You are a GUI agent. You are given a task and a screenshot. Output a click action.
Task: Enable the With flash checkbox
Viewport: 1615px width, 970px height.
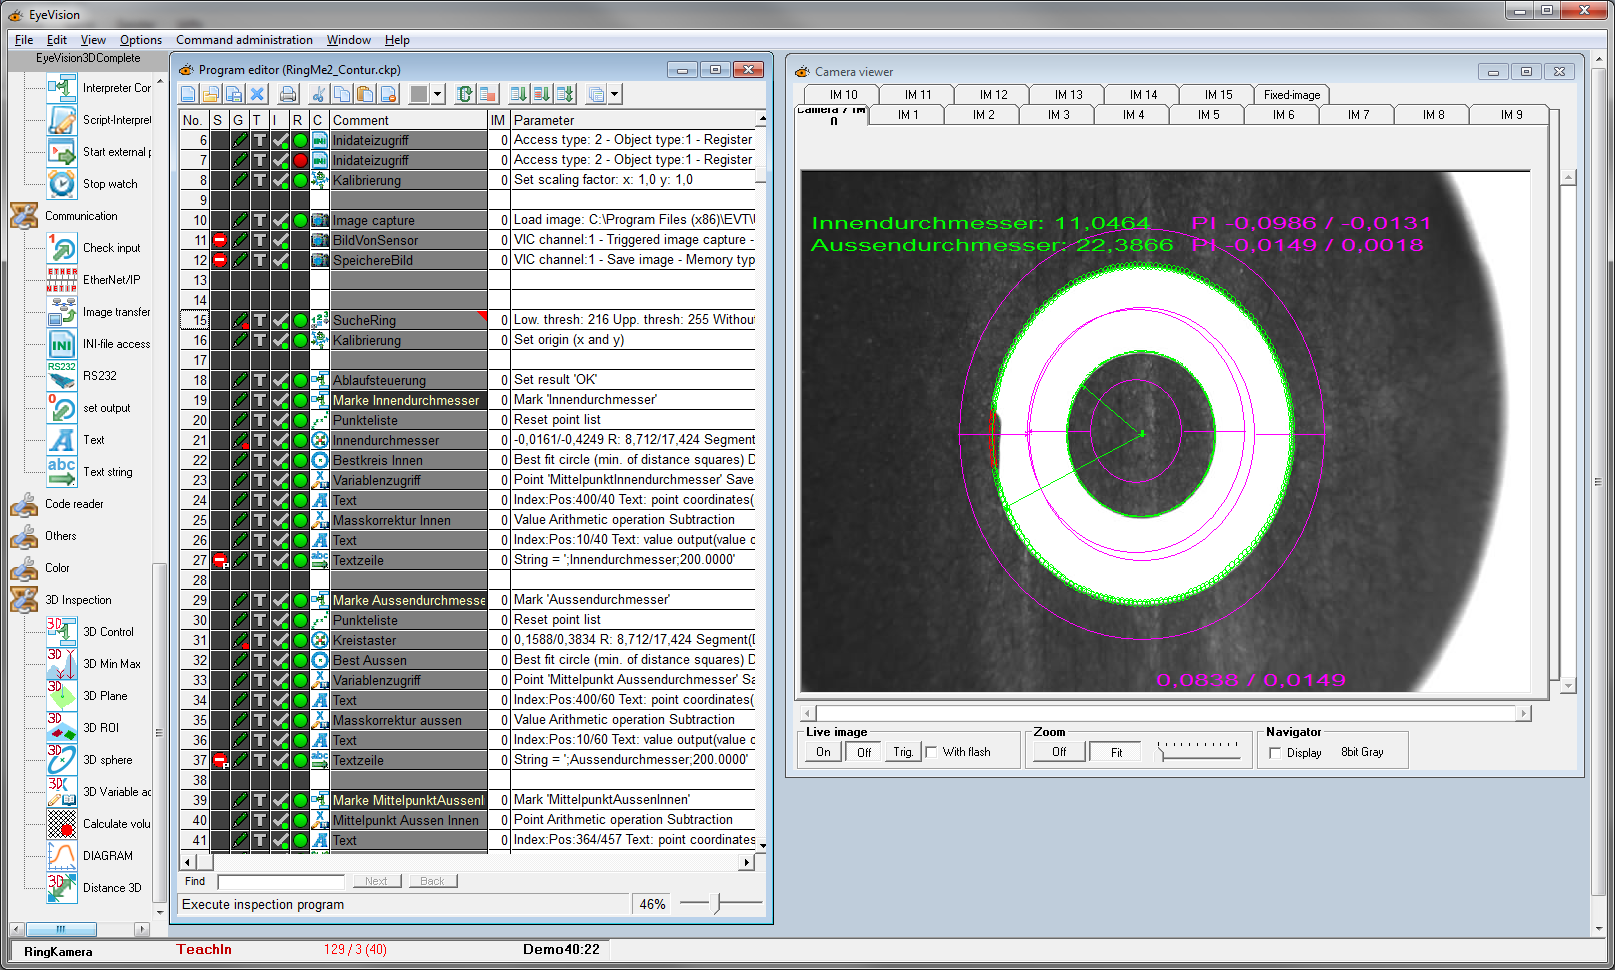coord(932,752)
